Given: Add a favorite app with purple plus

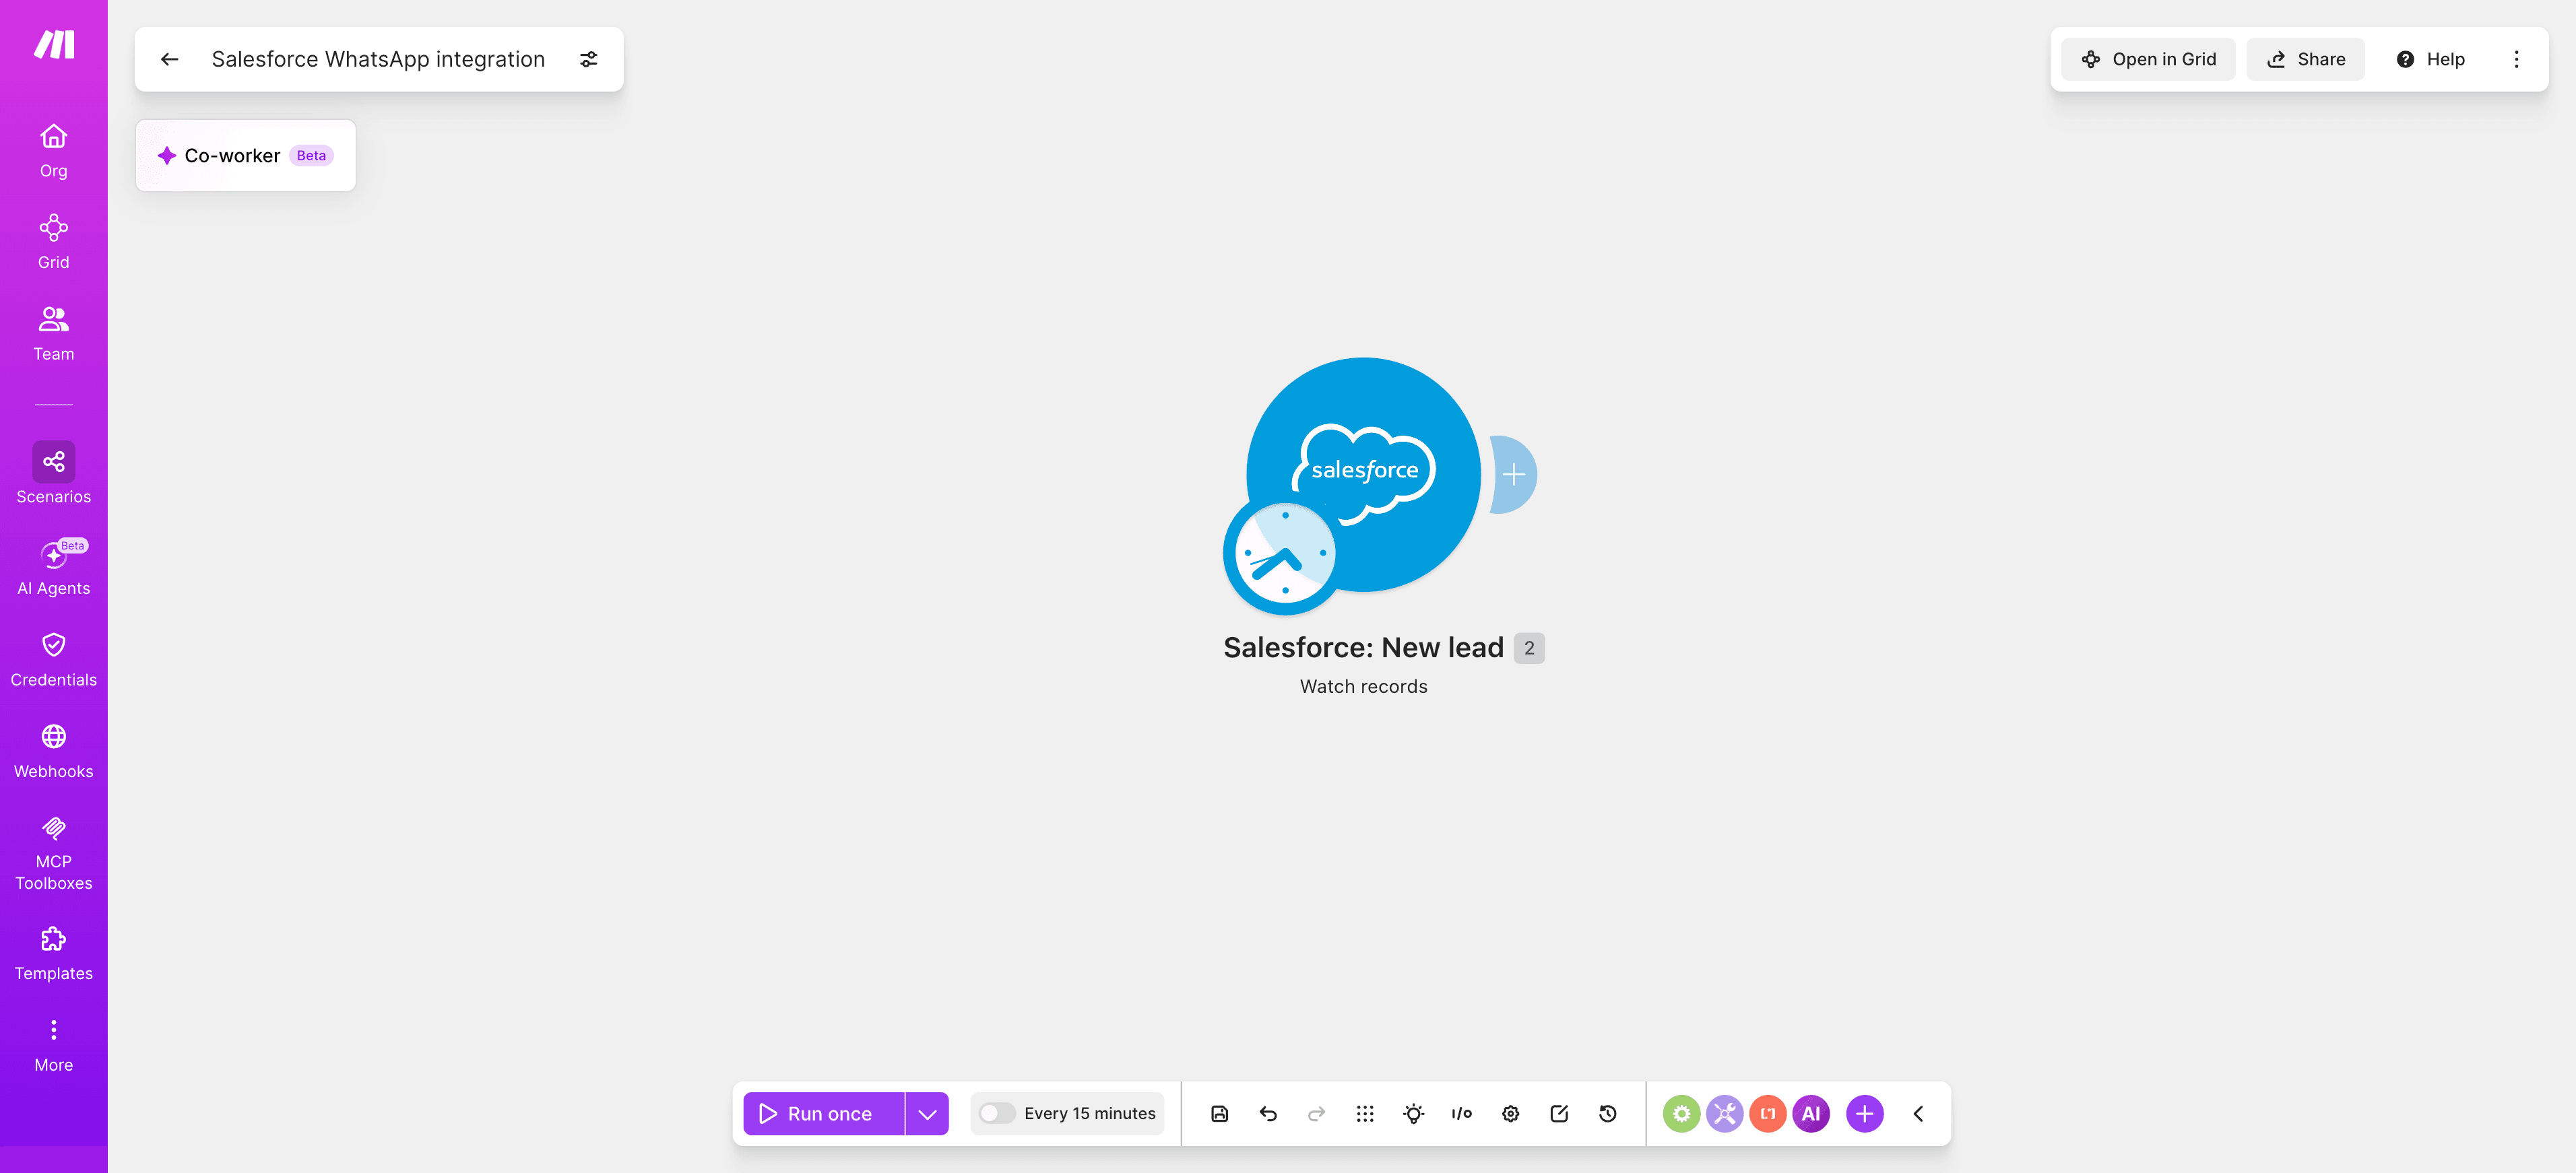Looking at the screenshot, I should pos(1865,1113).
